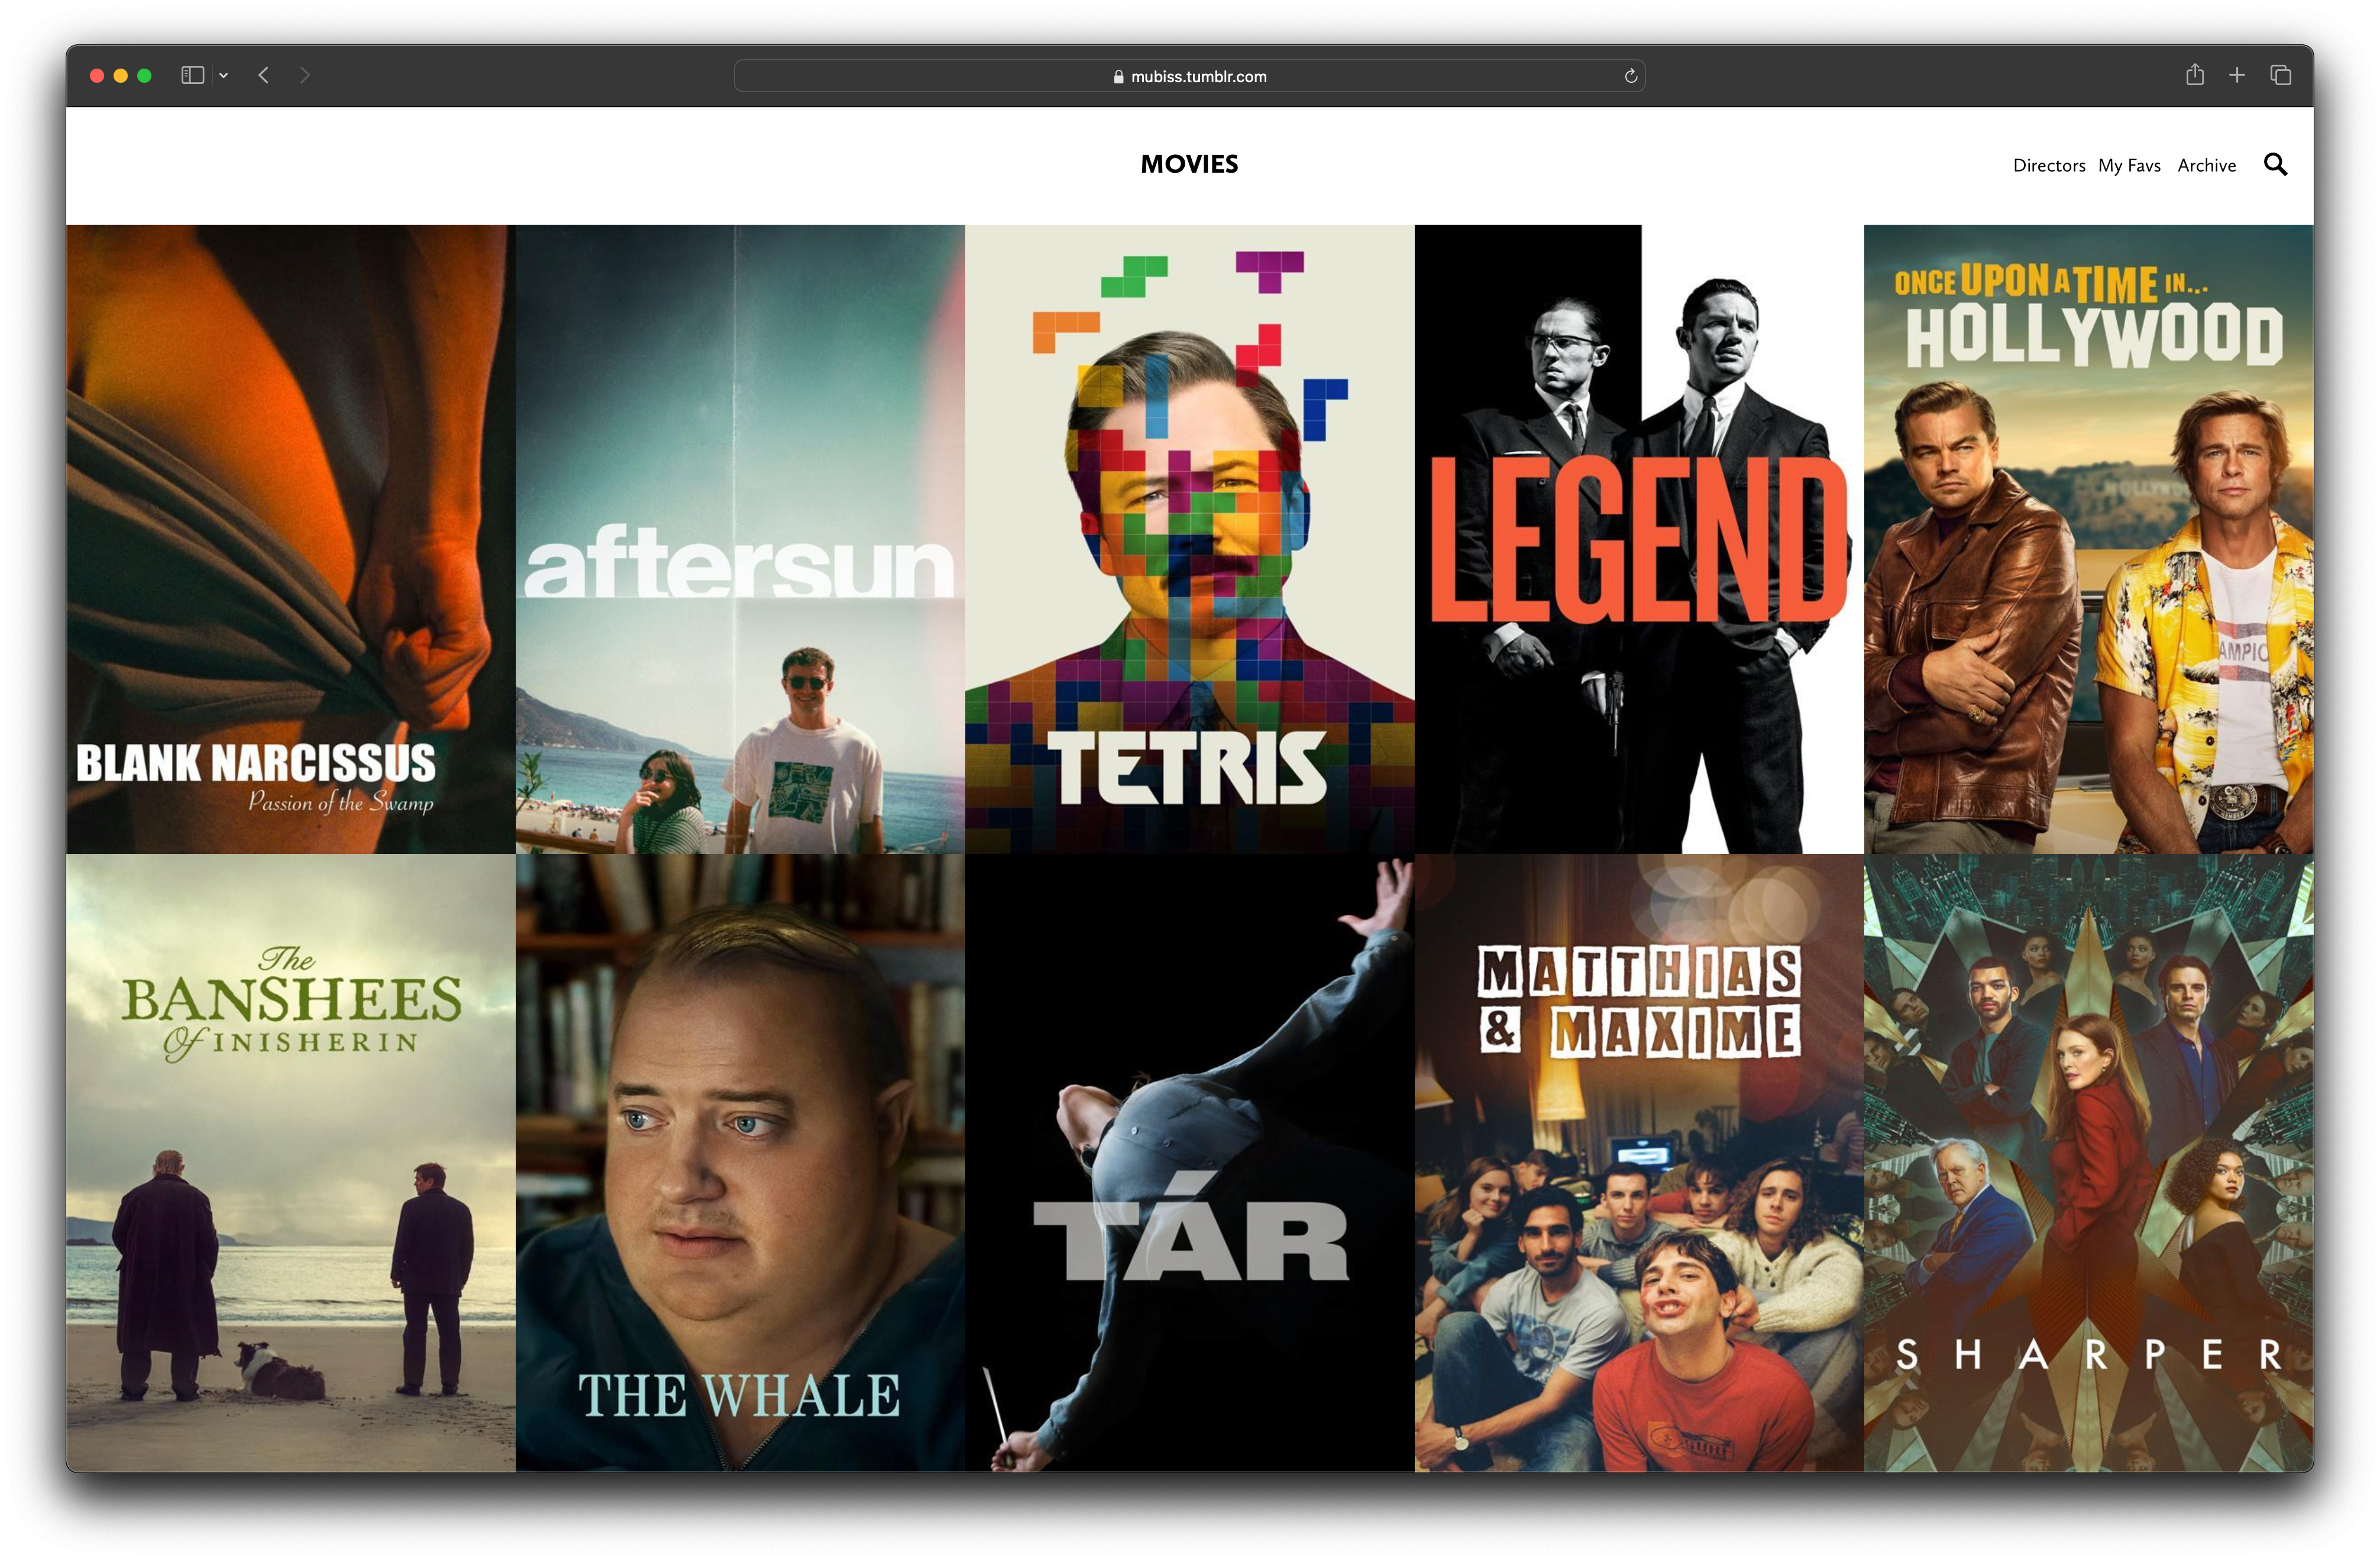Open the Directors page

click(x=2048, y=166)
